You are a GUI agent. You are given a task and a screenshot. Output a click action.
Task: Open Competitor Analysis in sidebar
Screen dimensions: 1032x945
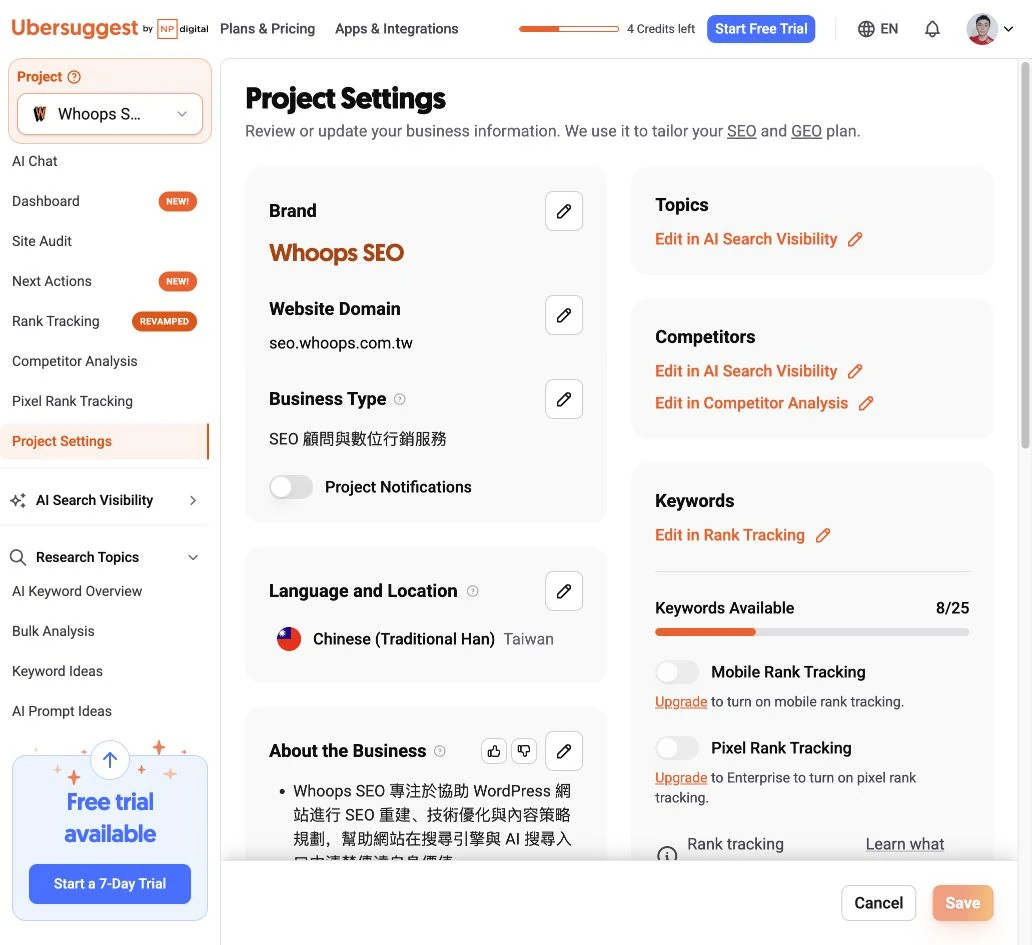click(74, 361)
